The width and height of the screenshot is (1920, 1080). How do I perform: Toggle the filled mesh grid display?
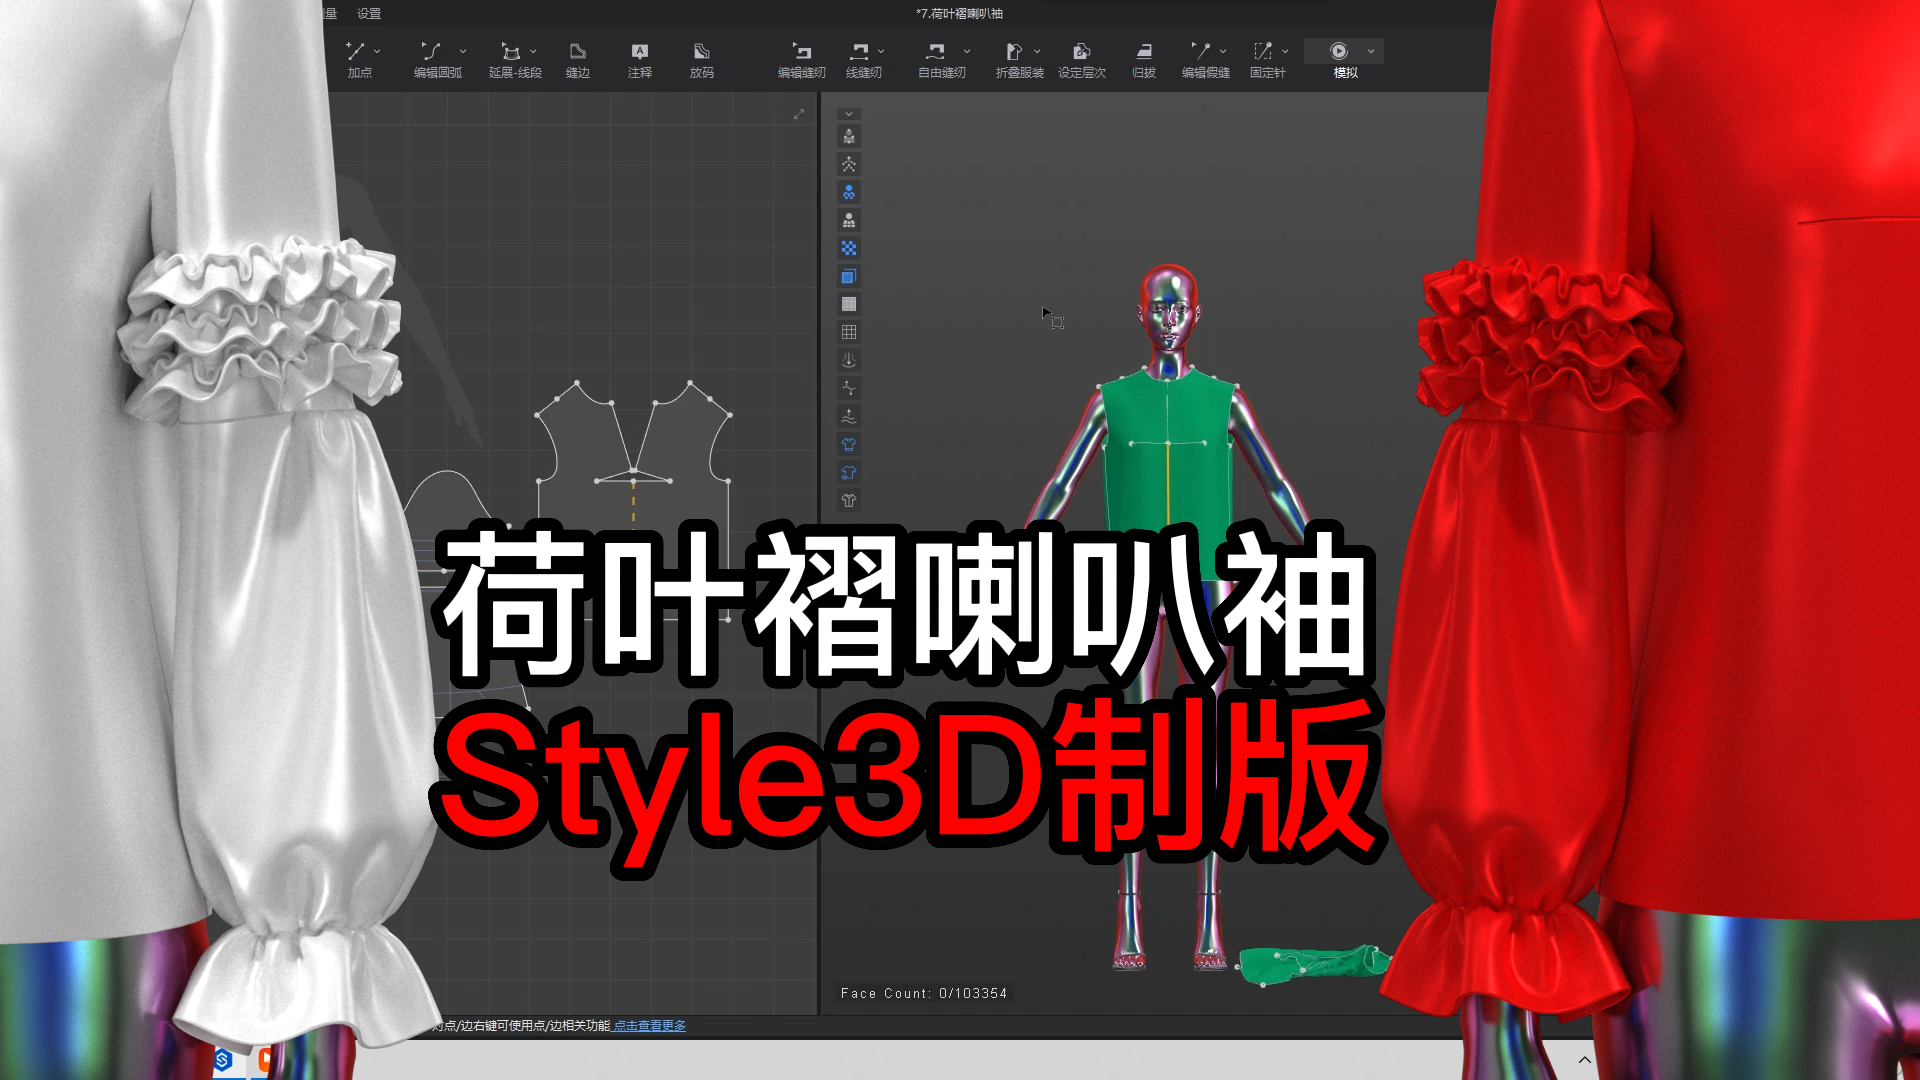click(849, 305)
